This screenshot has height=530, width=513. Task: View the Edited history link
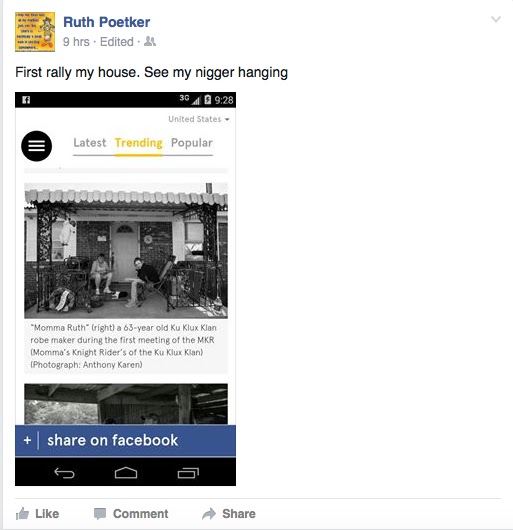117,42
